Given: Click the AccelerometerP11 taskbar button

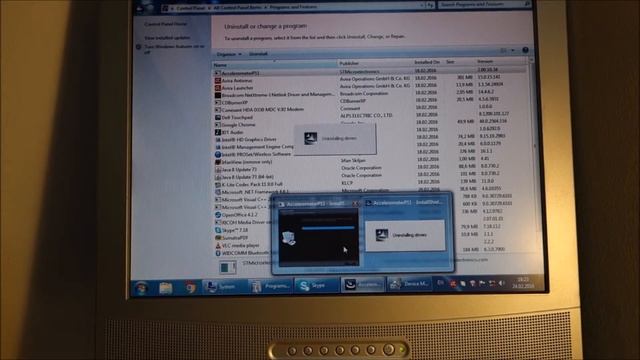Looking at the screenshot, I should [x=363, y=284].
